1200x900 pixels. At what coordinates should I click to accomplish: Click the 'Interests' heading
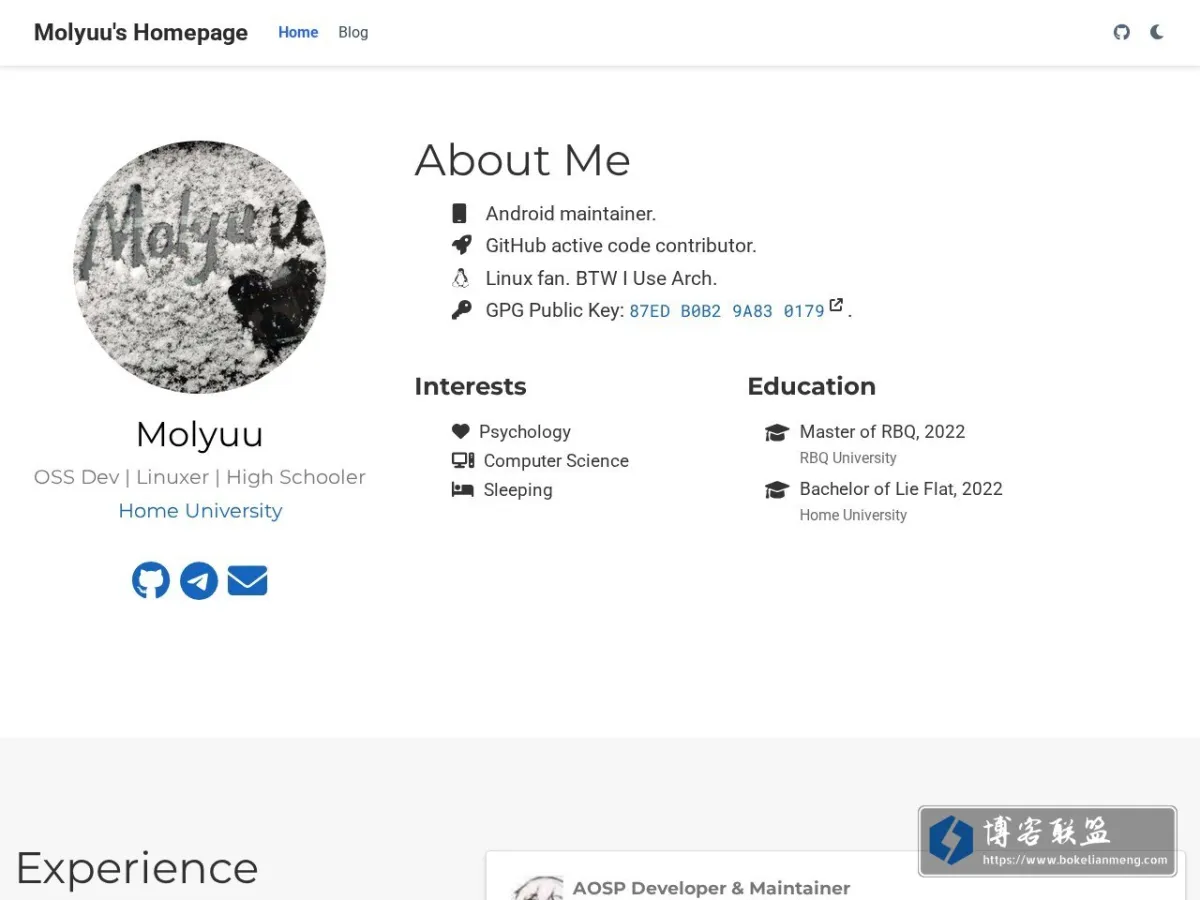click(470, 386)
